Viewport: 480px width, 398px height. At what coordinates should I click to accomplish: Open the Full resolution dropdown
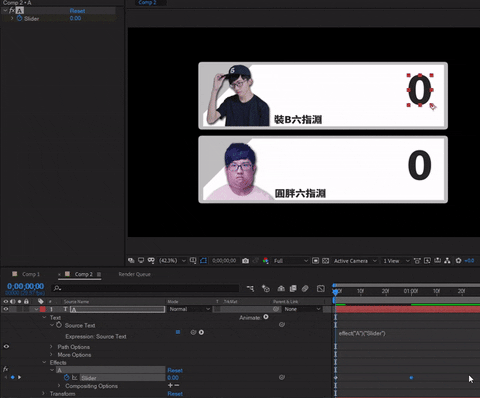point(291,261)
